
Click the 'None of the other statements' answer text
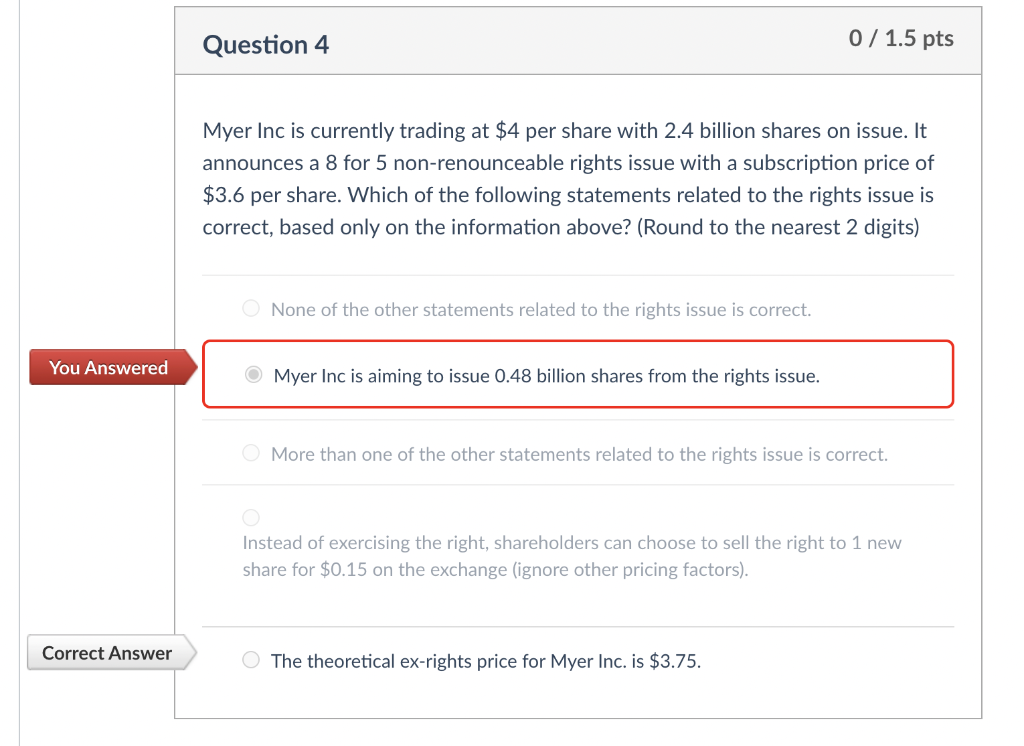pos(540,309)
